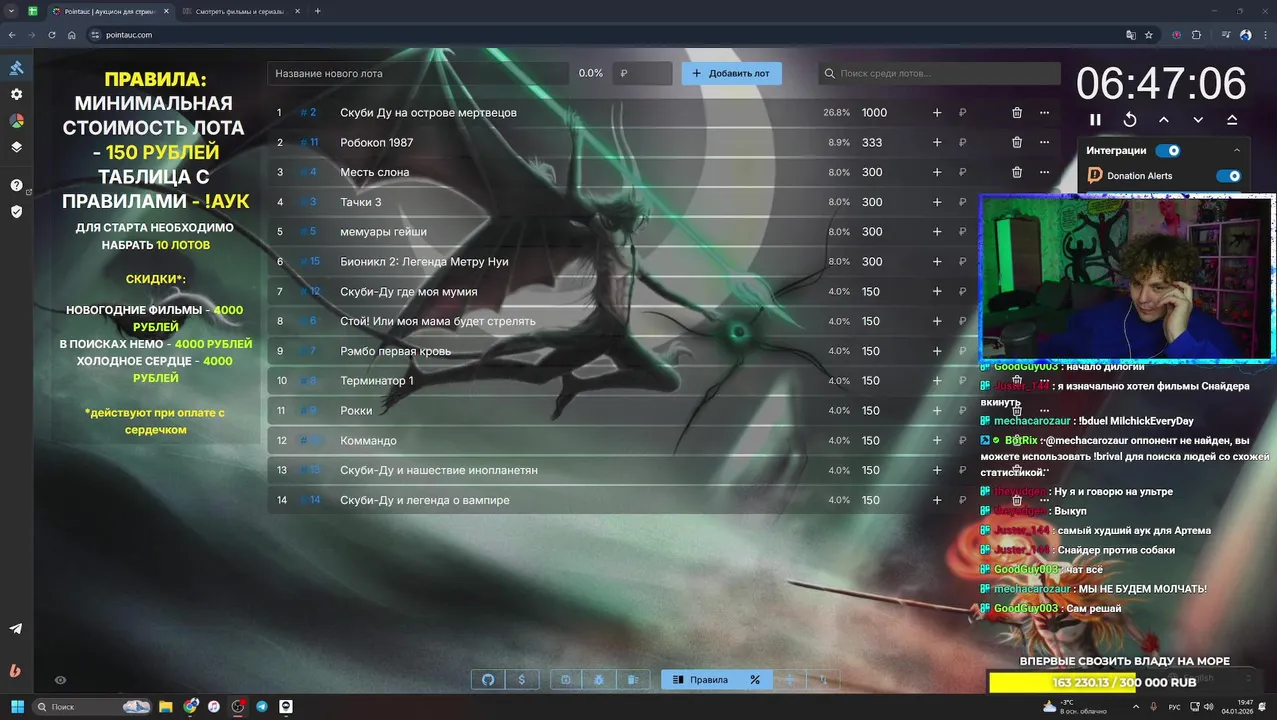Open the layers overlays page in sidebar
The width and height of the screenshot is (1277, 720).
[x=16, y=146]
